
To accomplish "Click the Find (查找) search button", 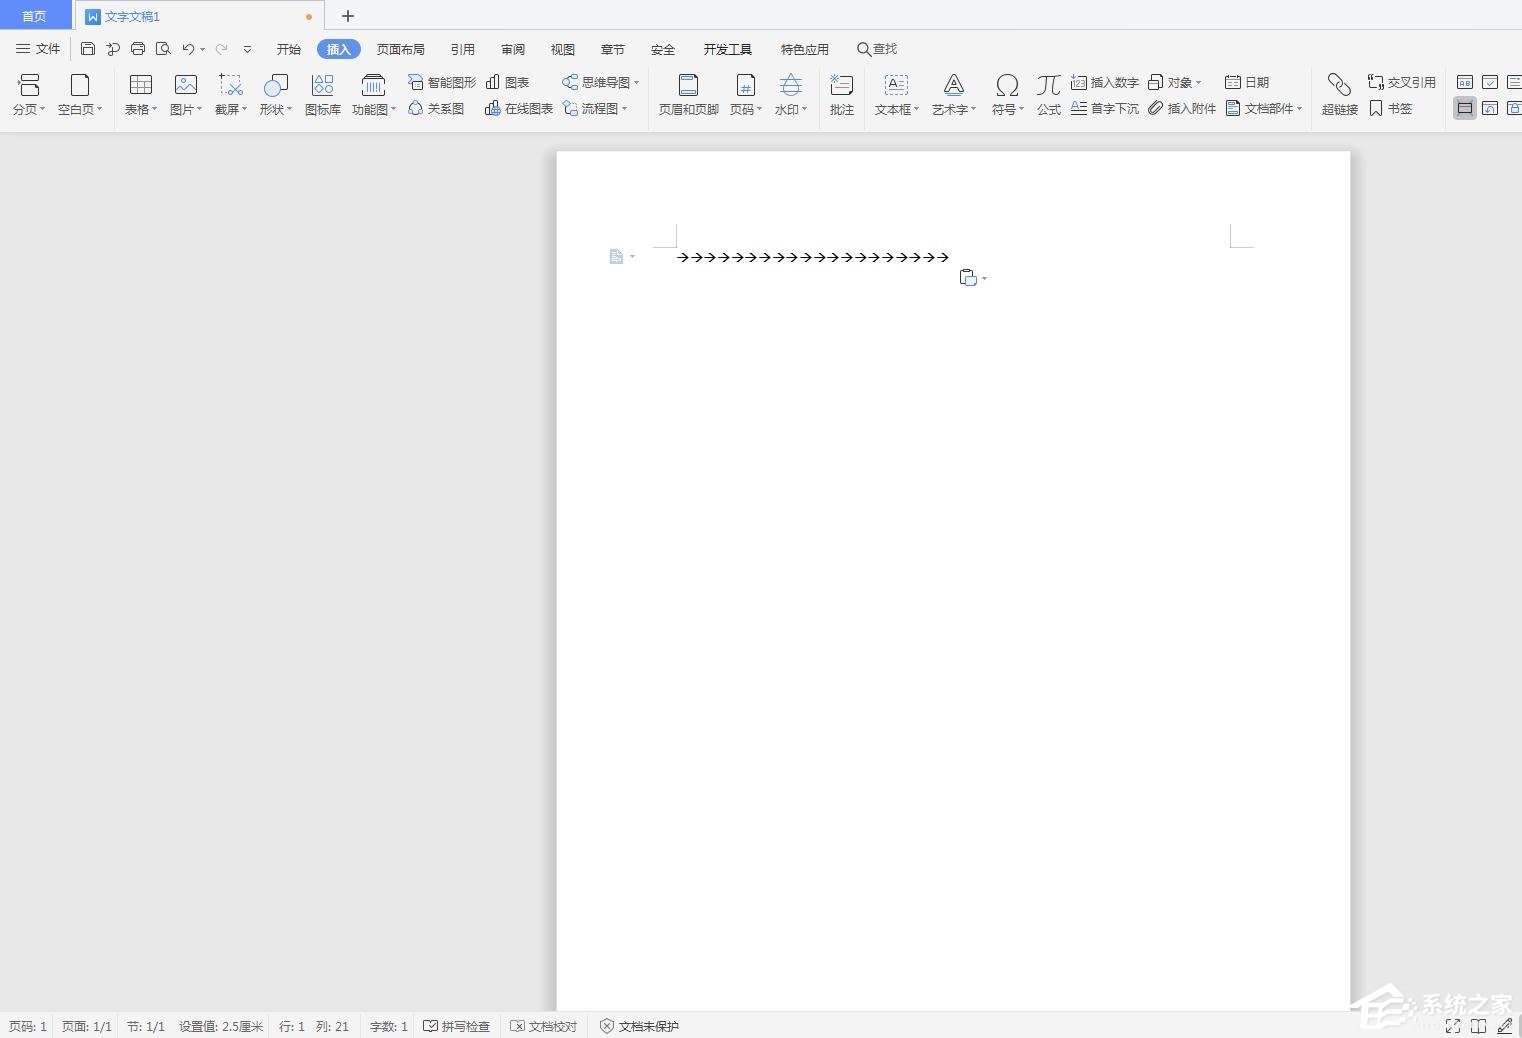I will (x=877, y=49).
